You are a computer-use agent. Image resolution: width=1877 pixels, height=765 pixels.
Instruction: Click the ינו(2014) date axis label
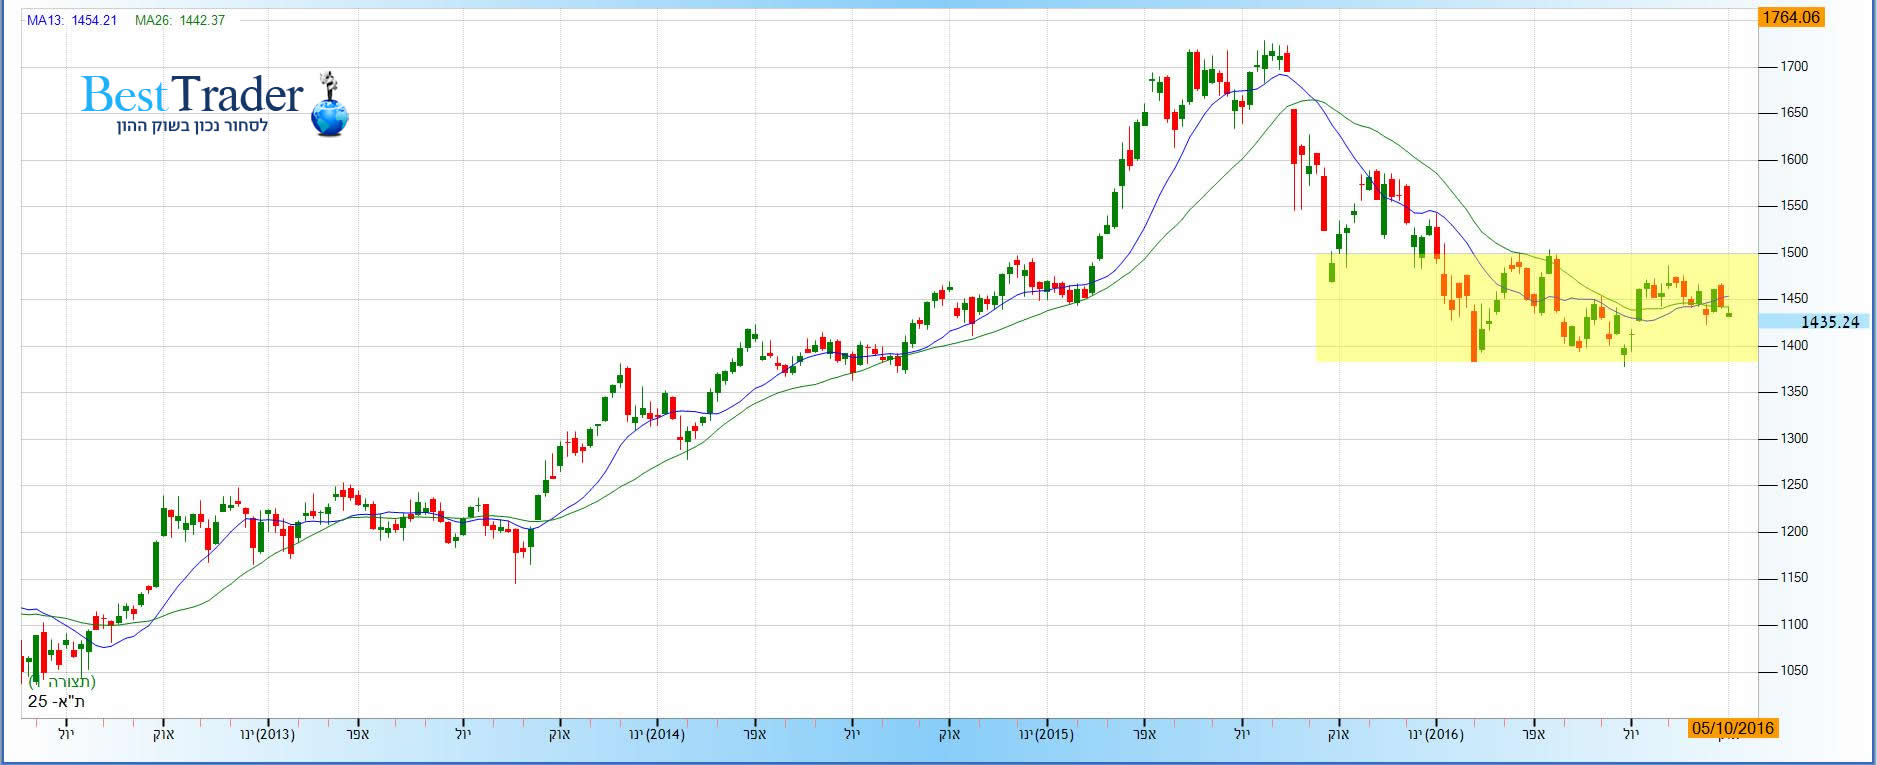click(x=656, y=734)
